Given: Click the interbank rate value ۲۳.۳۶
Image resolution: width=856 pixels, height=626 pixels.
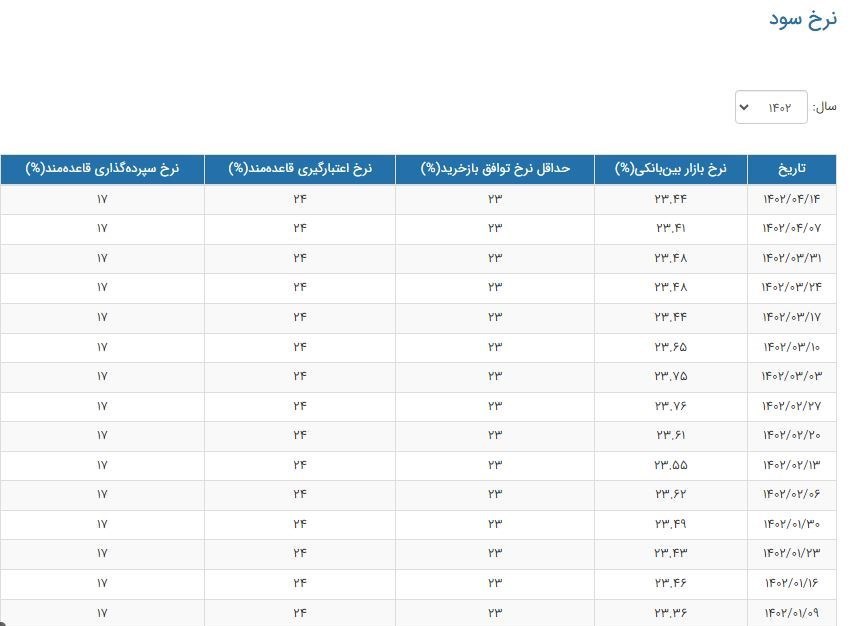Looking at the screenshot, I should (x=670, y=612).
